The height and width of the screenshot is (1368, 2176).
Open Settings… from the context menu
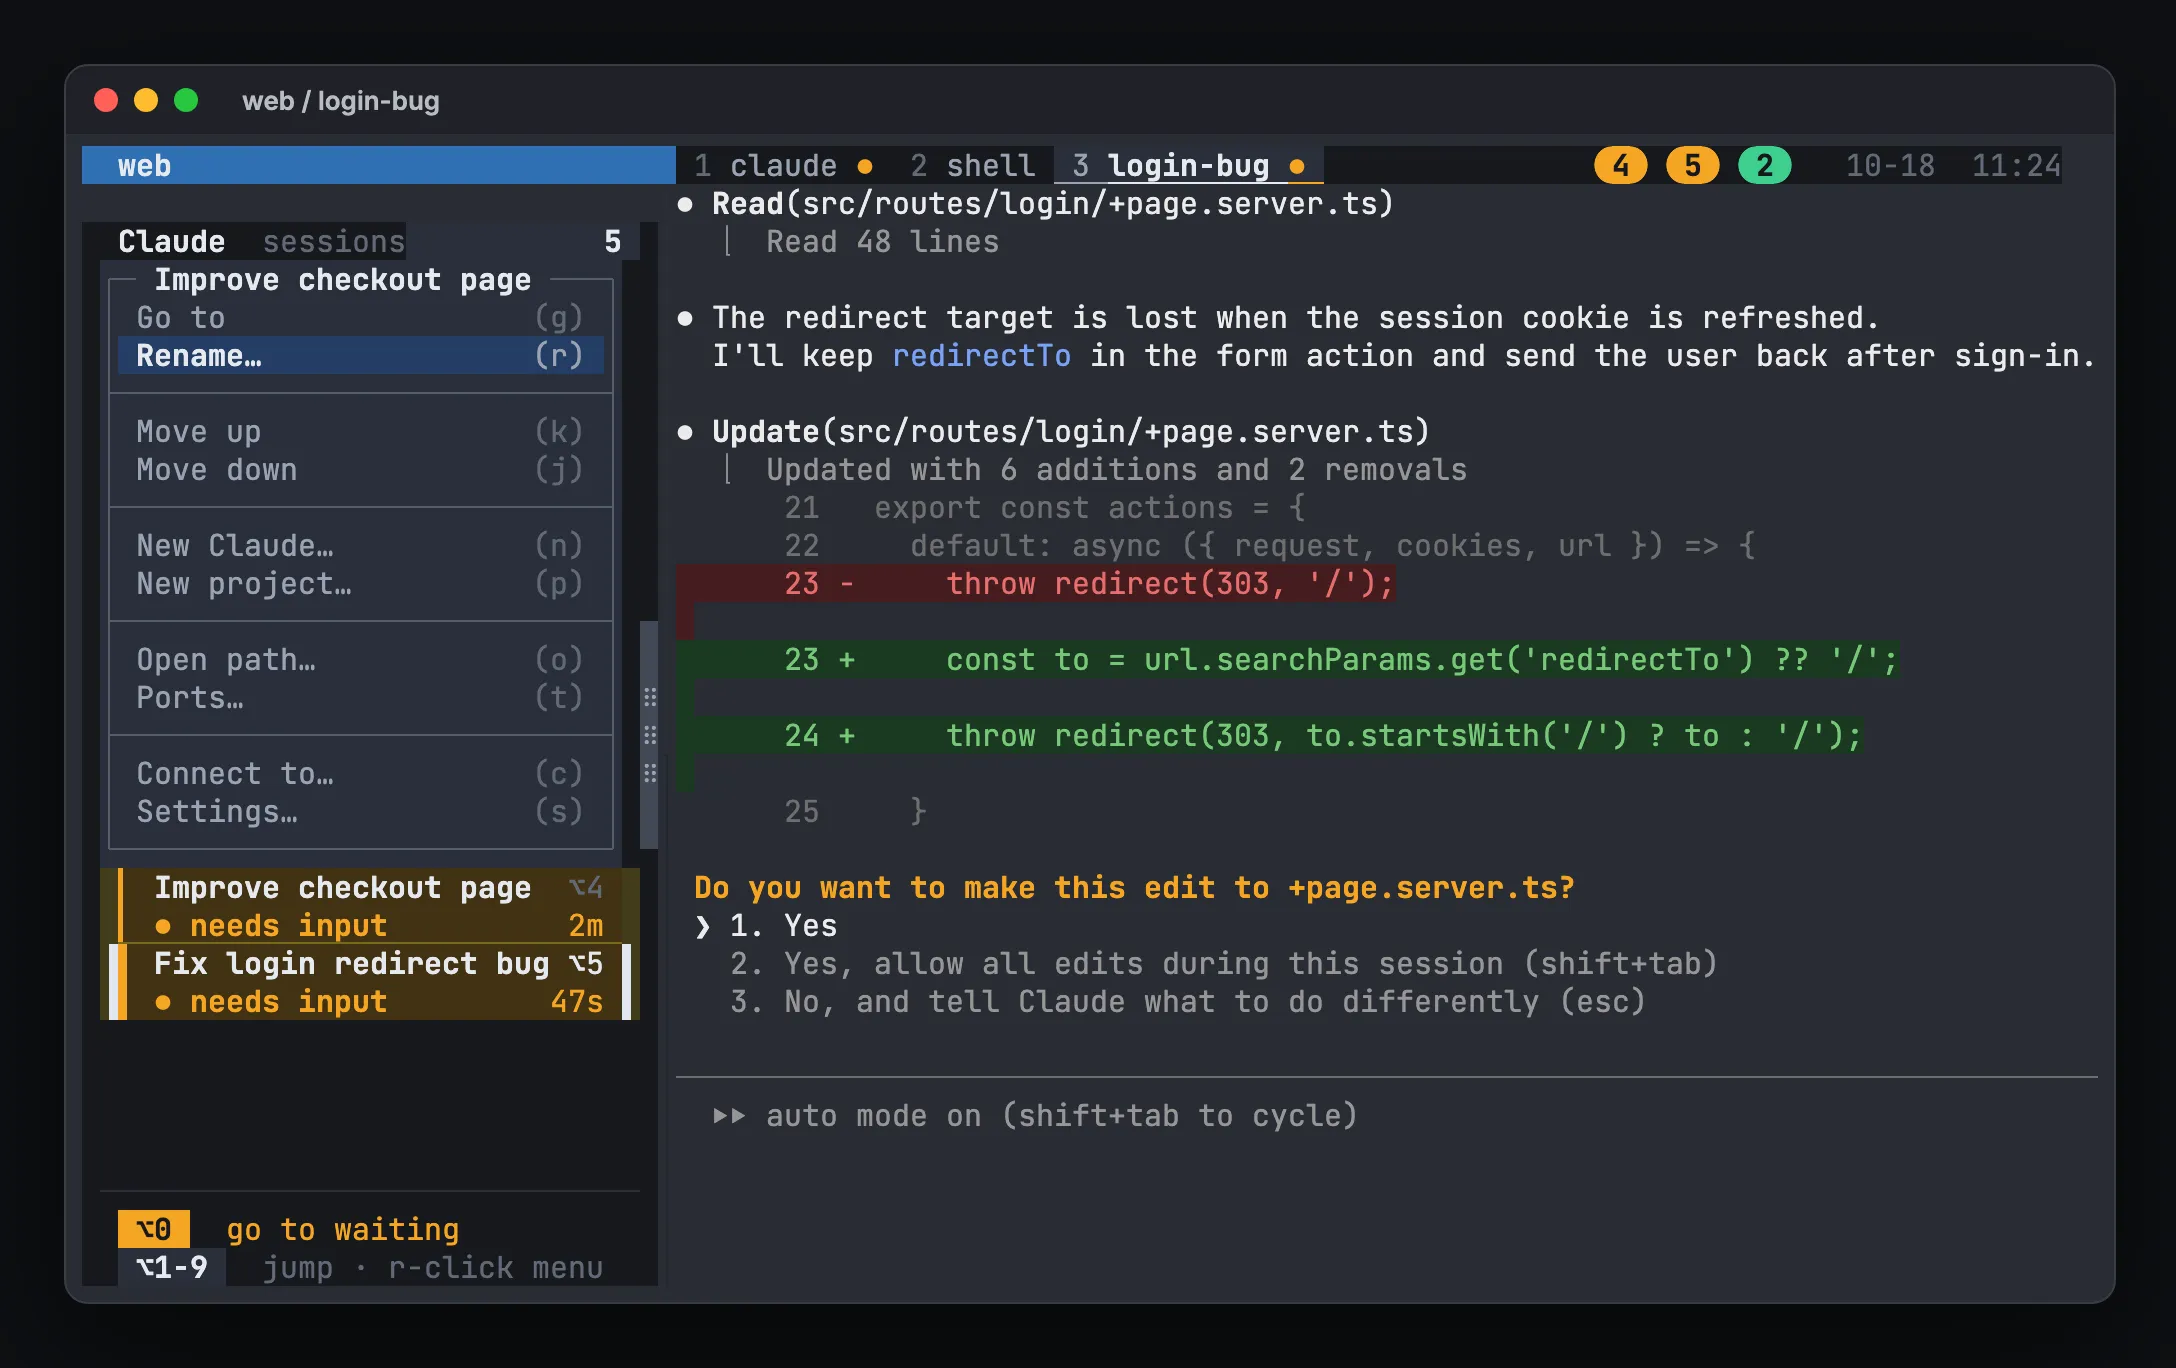(360, 811)
